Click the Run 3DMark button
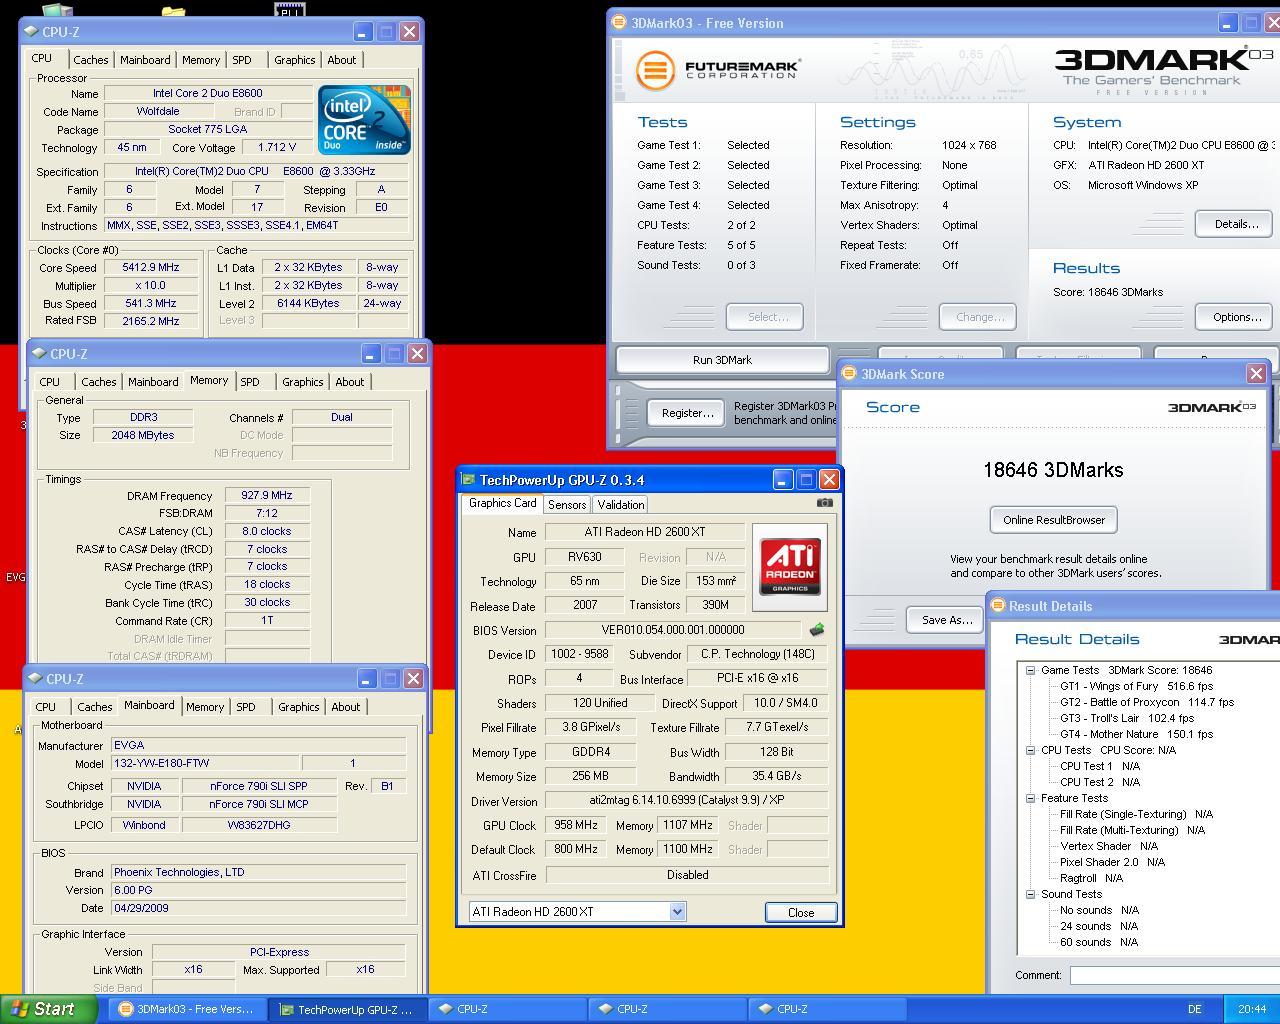Viewport: 1280px width, 1024px height. click(722, 360)
